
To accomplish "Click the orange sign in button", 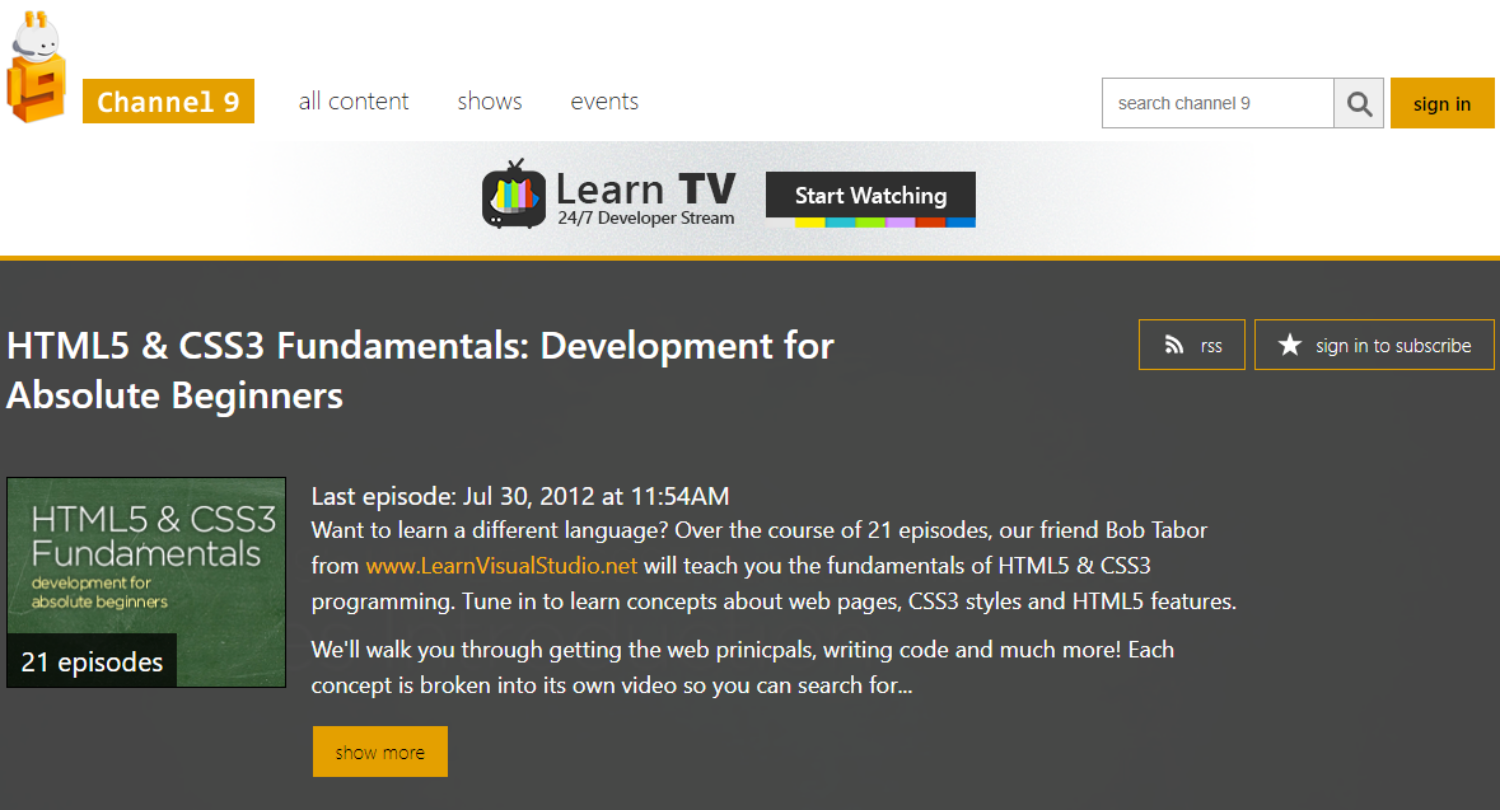I will tap(1441, 104).
